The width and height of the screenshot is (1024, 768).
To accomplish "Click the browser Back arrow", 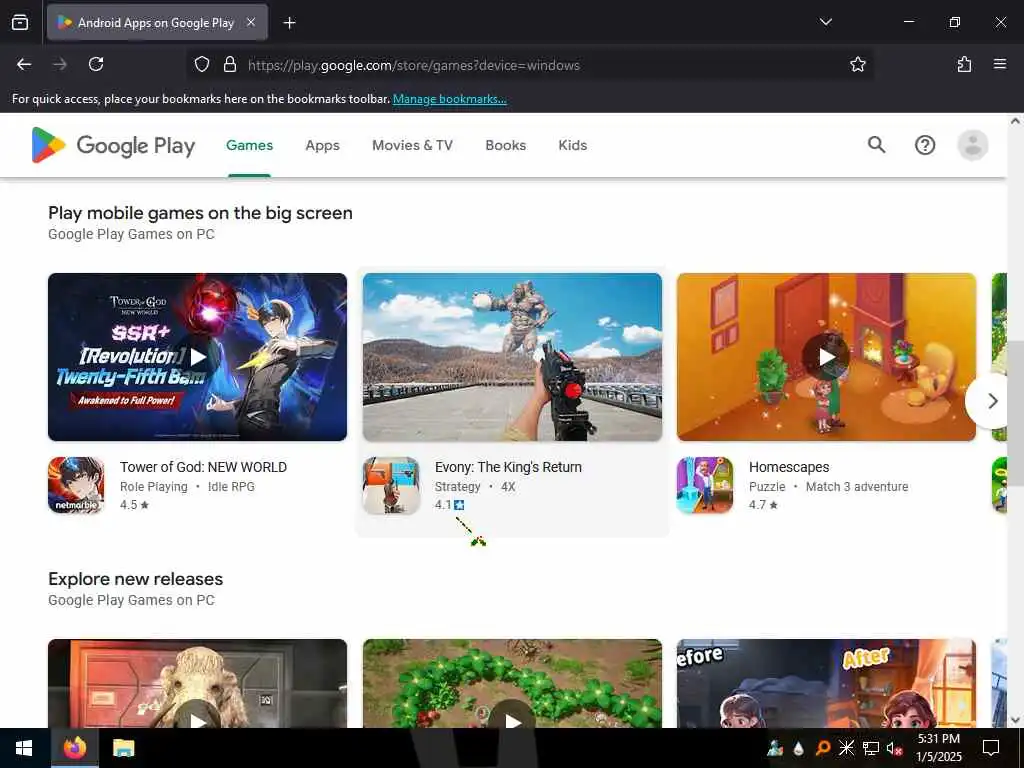I will (x=24, y=64).
